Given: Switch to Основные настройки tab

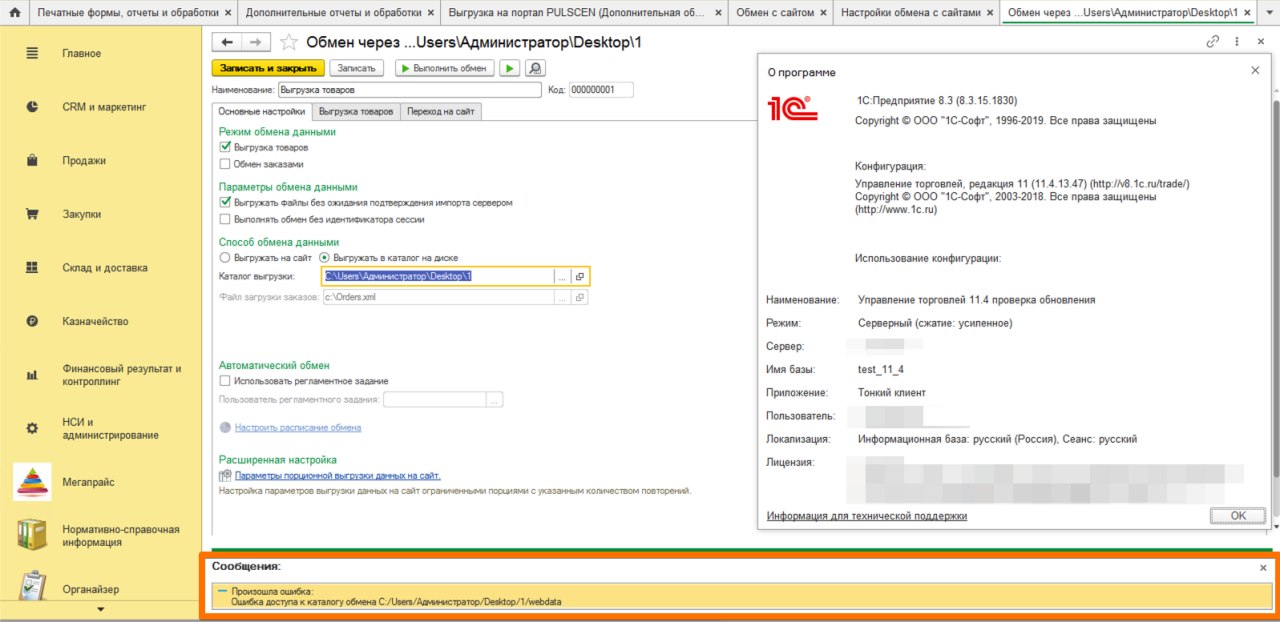Looking at the screenshot, I should pos(262,112).
